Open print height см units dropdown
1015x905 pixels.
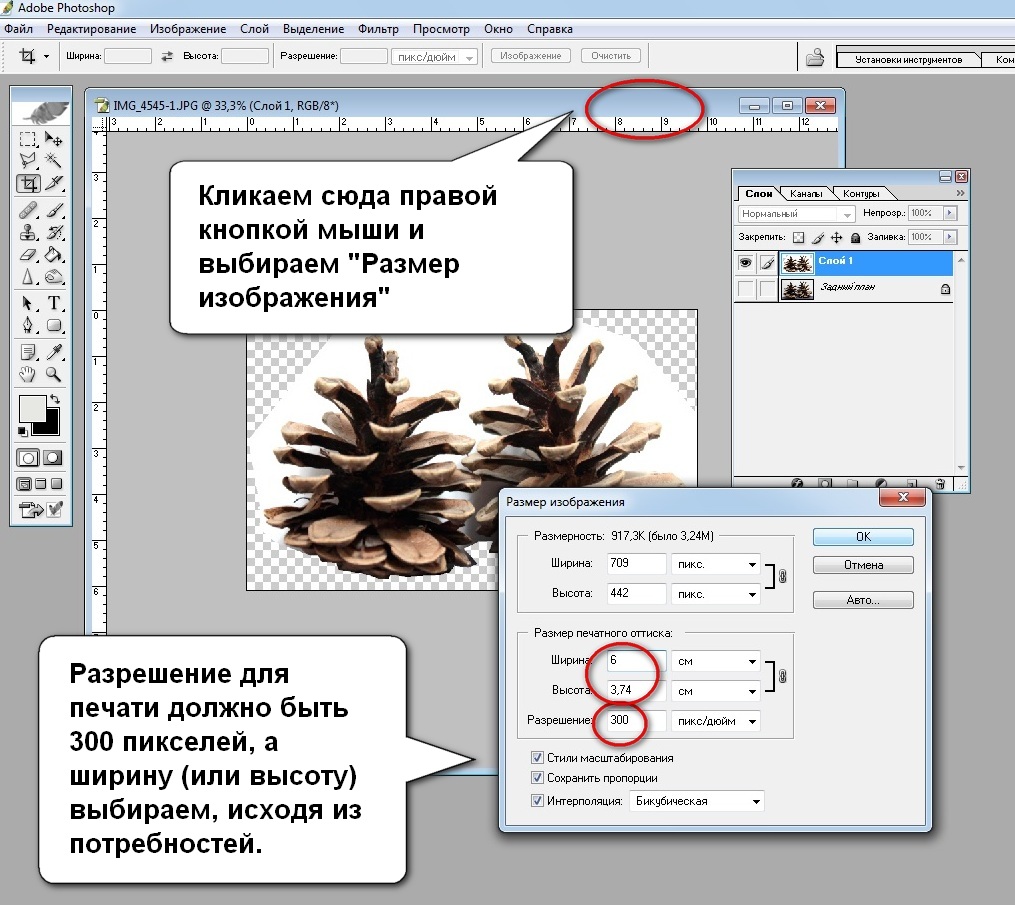pyautogui.click(x=715, y=691)
